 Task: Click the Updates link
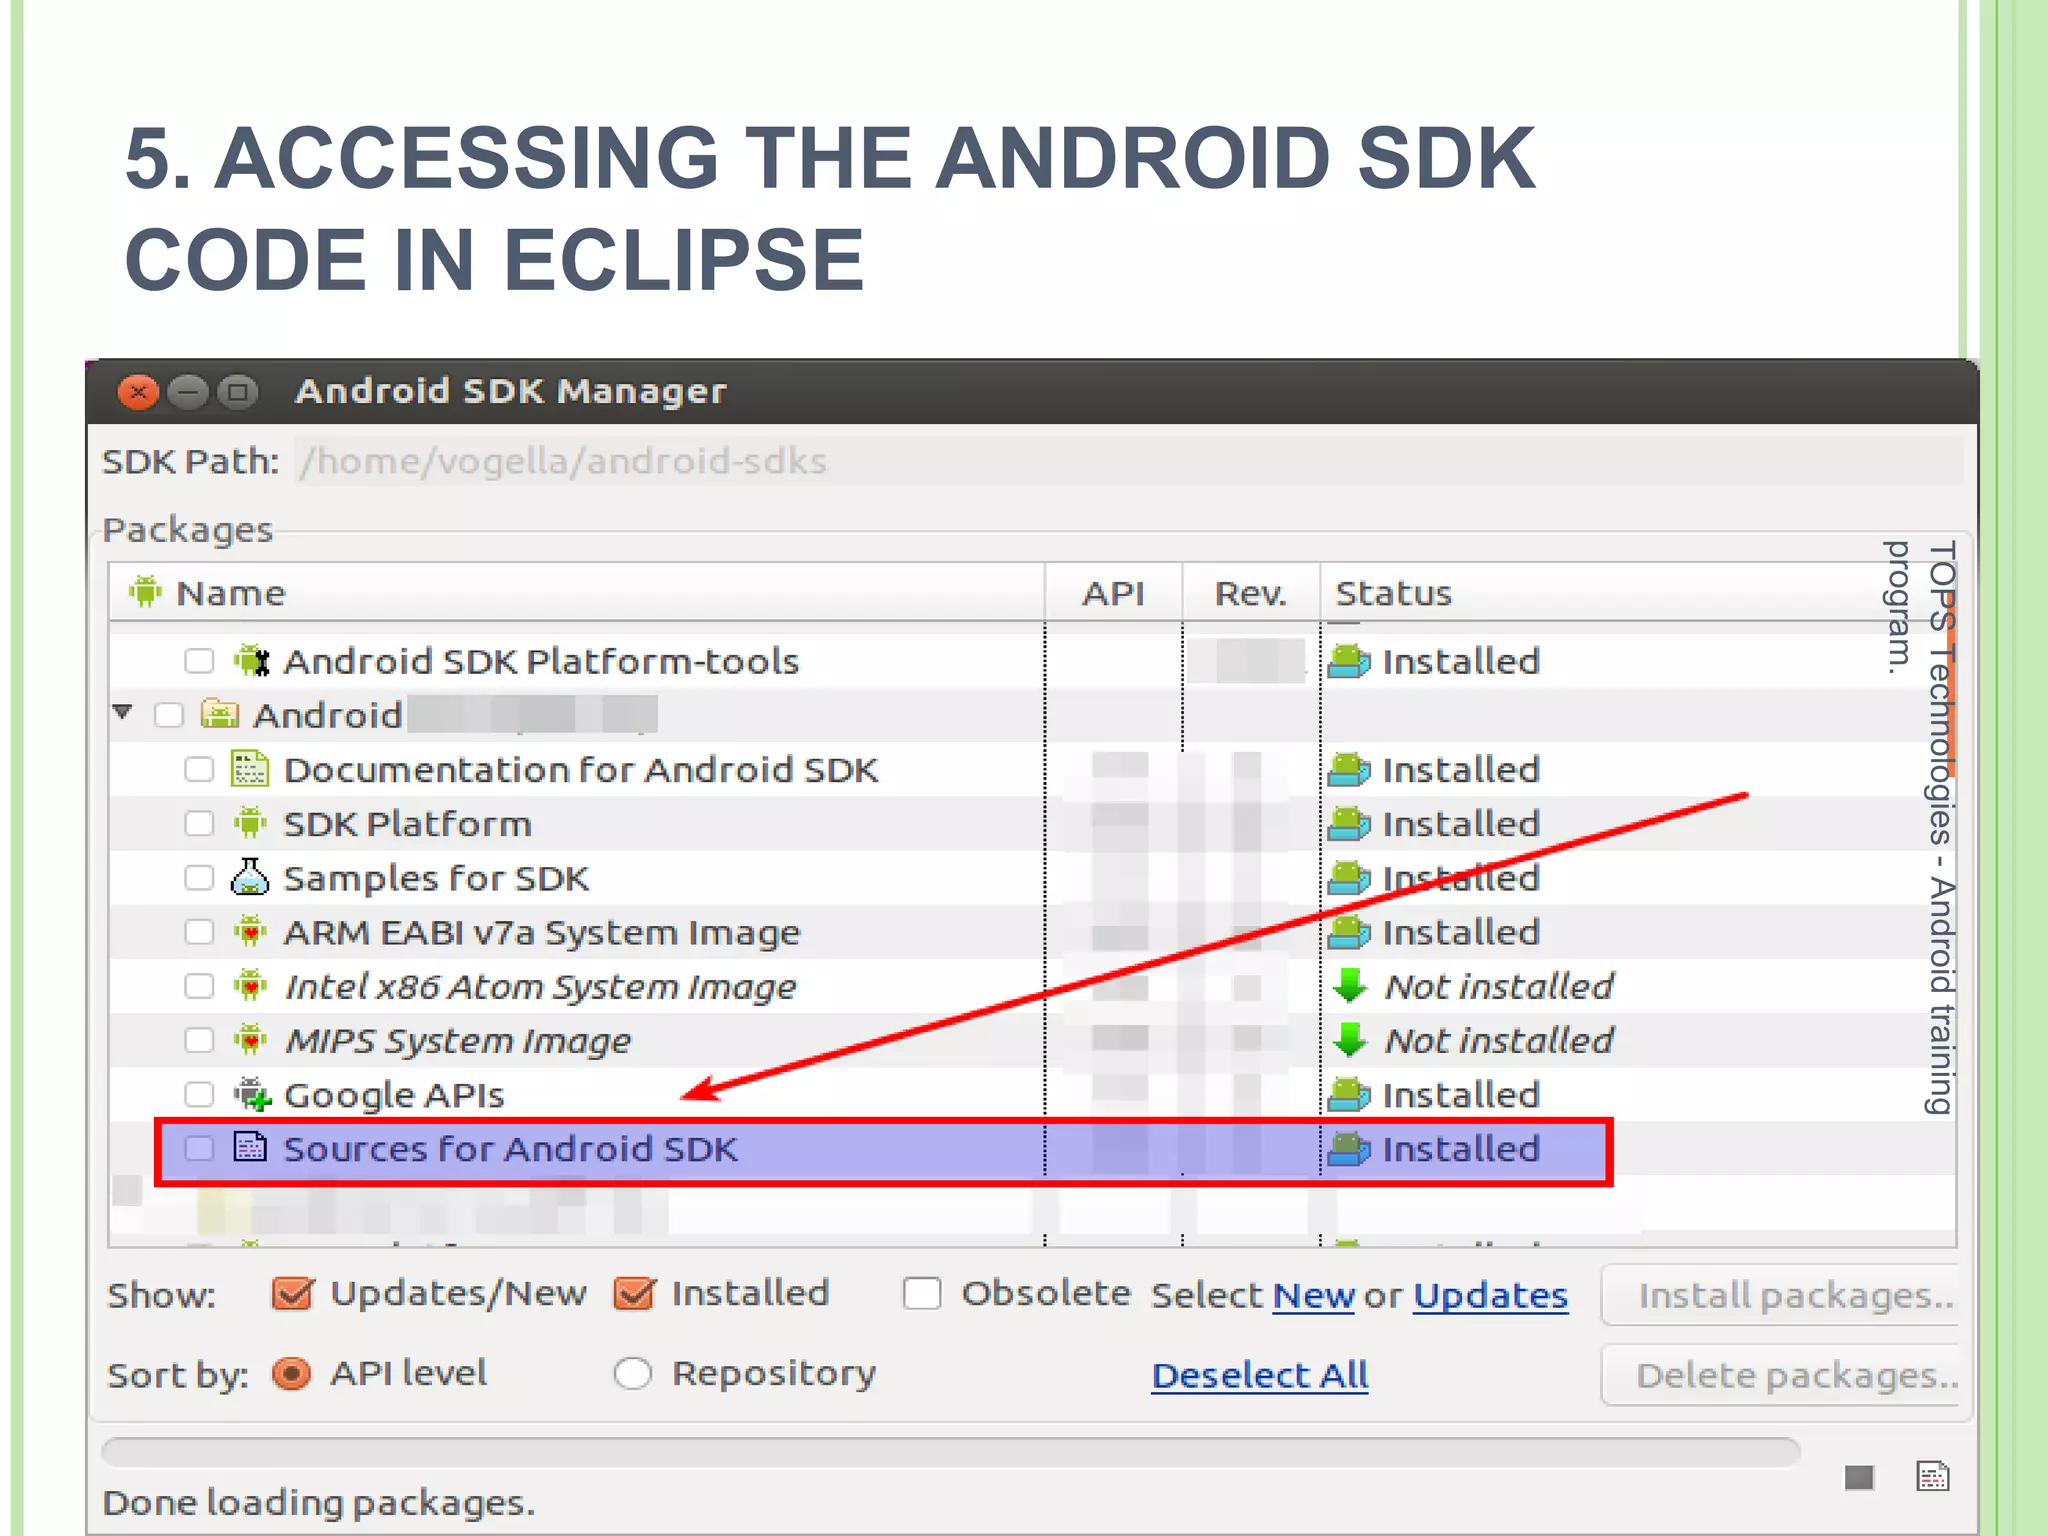(1490, 1295)
